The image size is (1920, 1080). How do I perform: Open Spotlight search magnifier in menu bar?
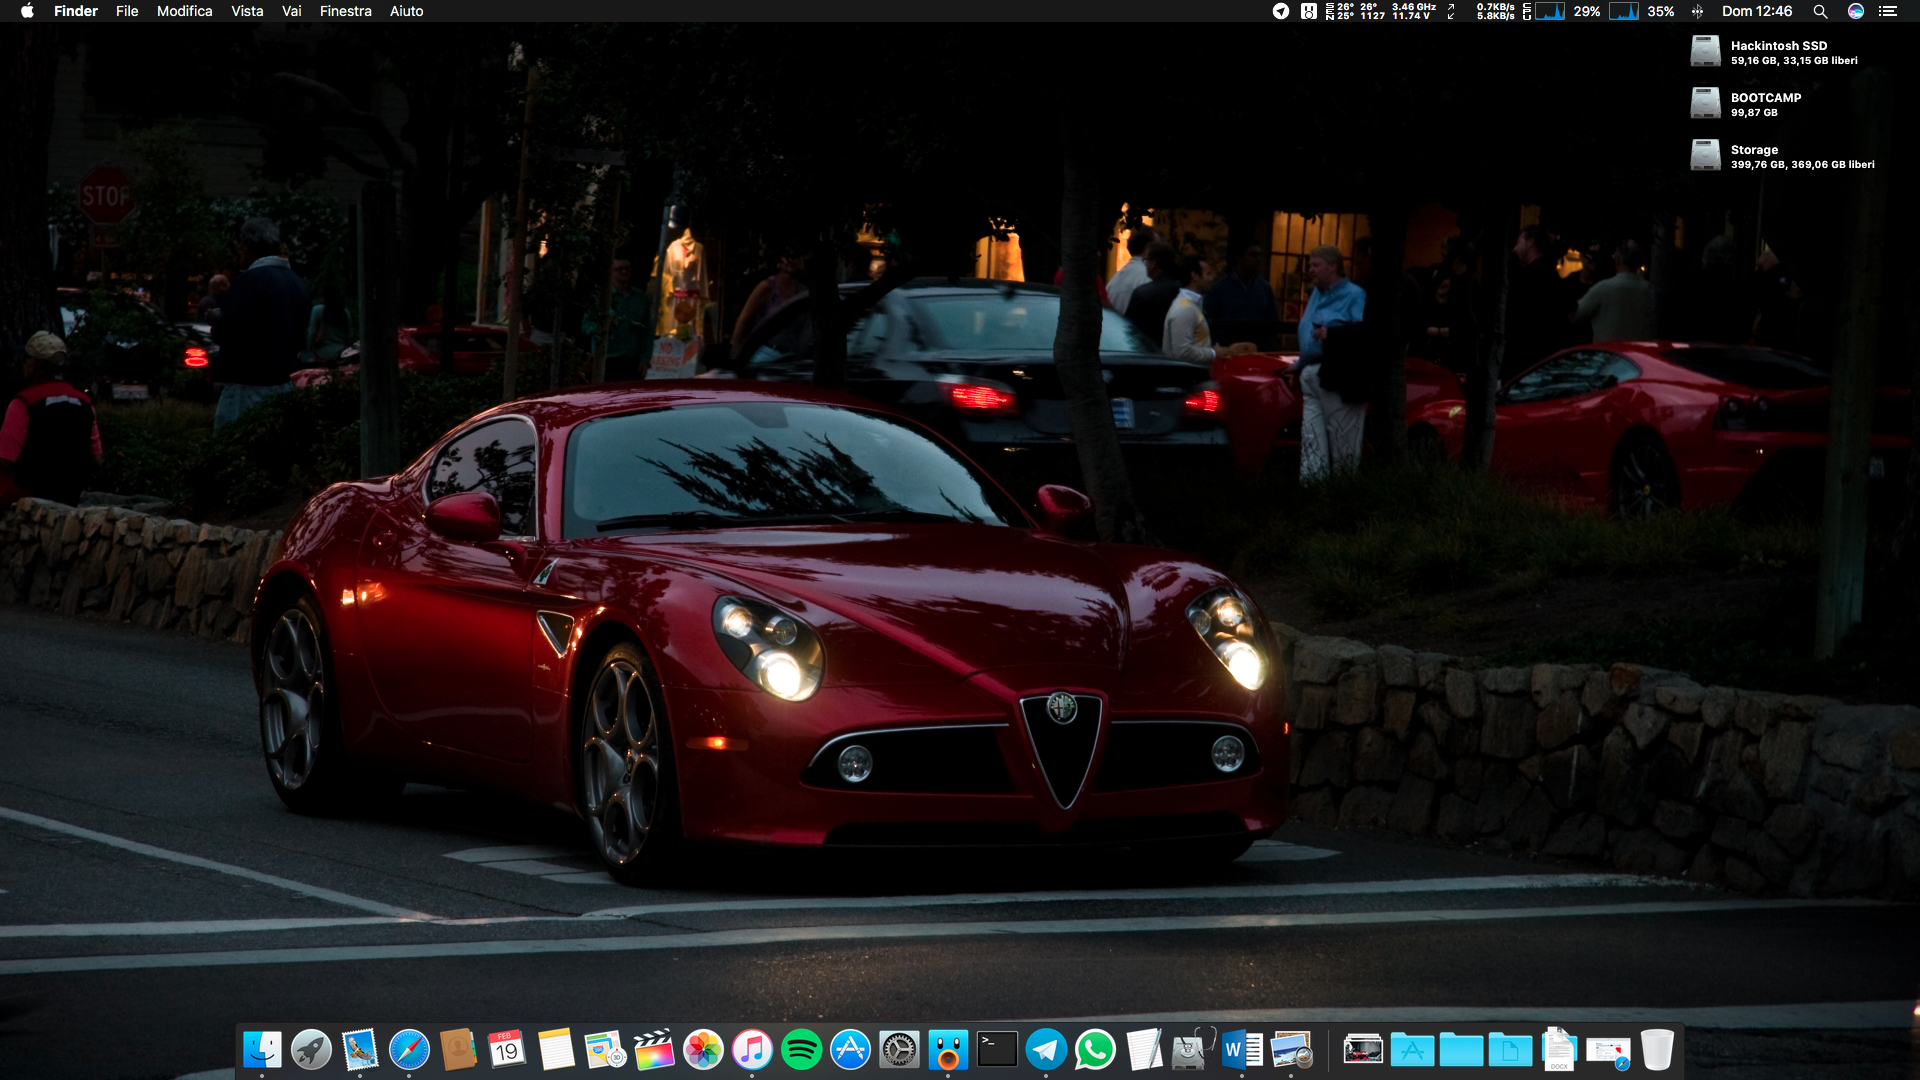click(x=1820, y=11)
